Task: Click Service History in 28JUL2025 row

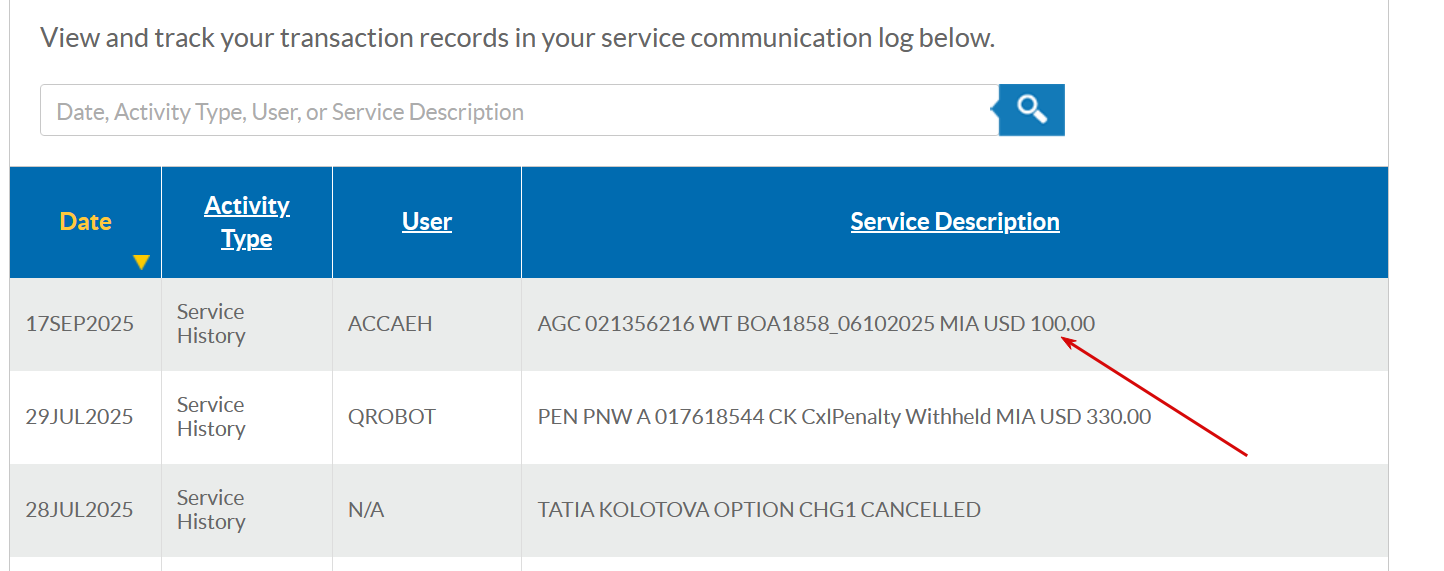Action: tap(211, 510)
